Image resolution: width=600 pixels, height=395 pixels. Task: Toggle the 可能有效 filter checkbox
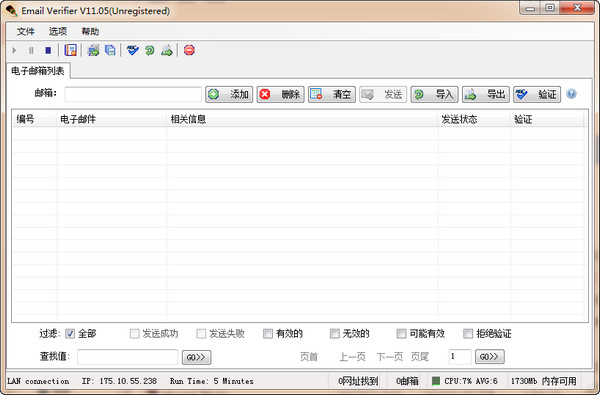coord(401,334)
